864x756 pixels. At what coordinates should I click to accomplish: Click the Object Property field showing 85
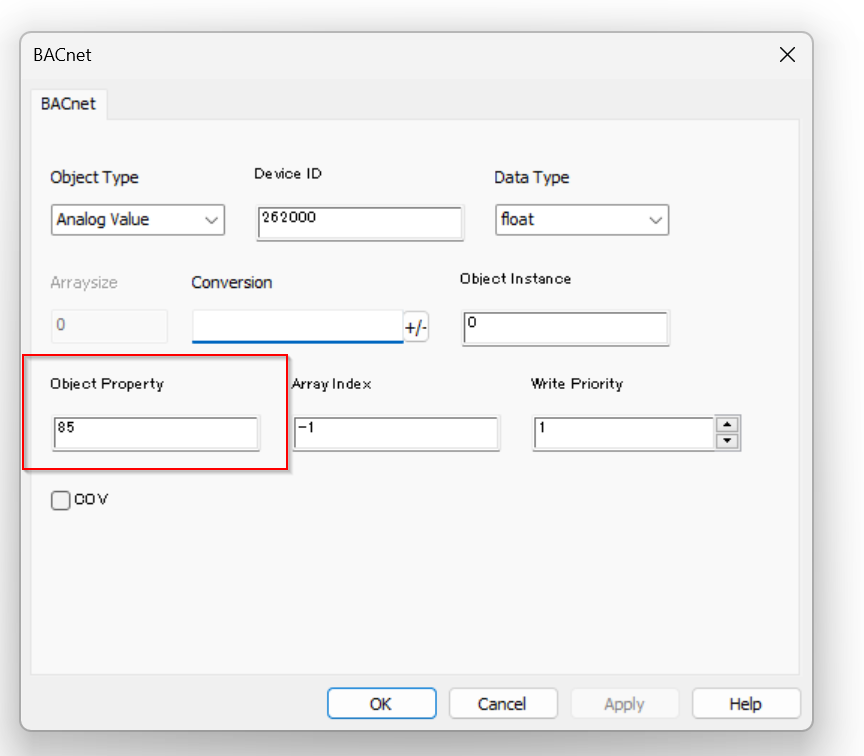pyautogui.click(x=156, y=433)
